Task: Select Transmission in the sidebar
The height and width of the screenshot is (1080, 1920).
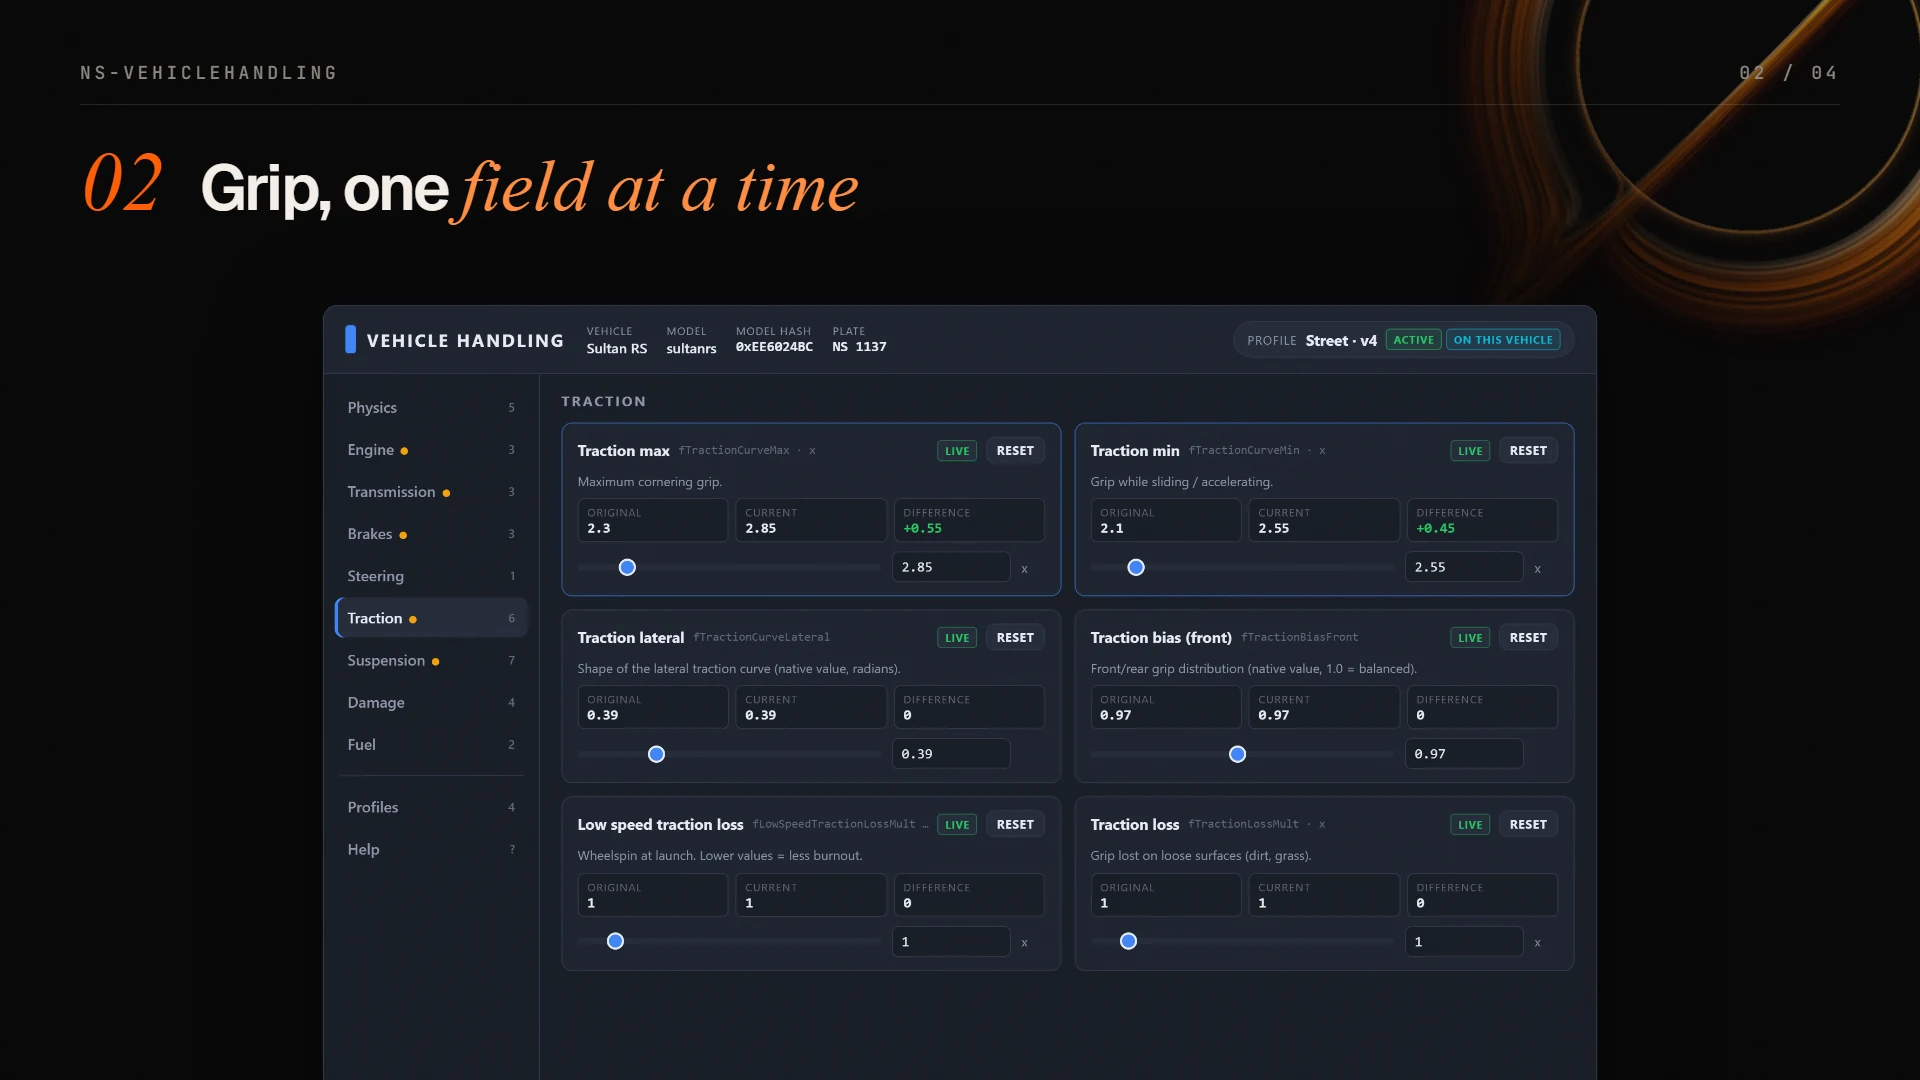Action: click(x=431, y=492)
